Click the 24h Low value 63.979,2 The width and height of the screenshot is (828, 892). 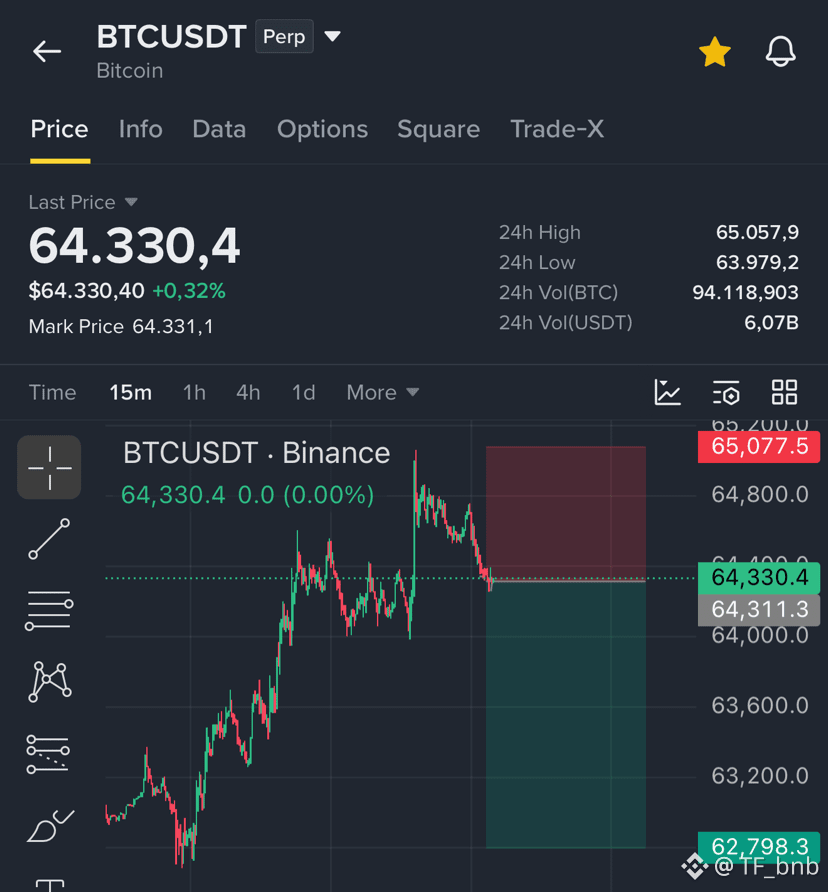click(x=757, y=262)
